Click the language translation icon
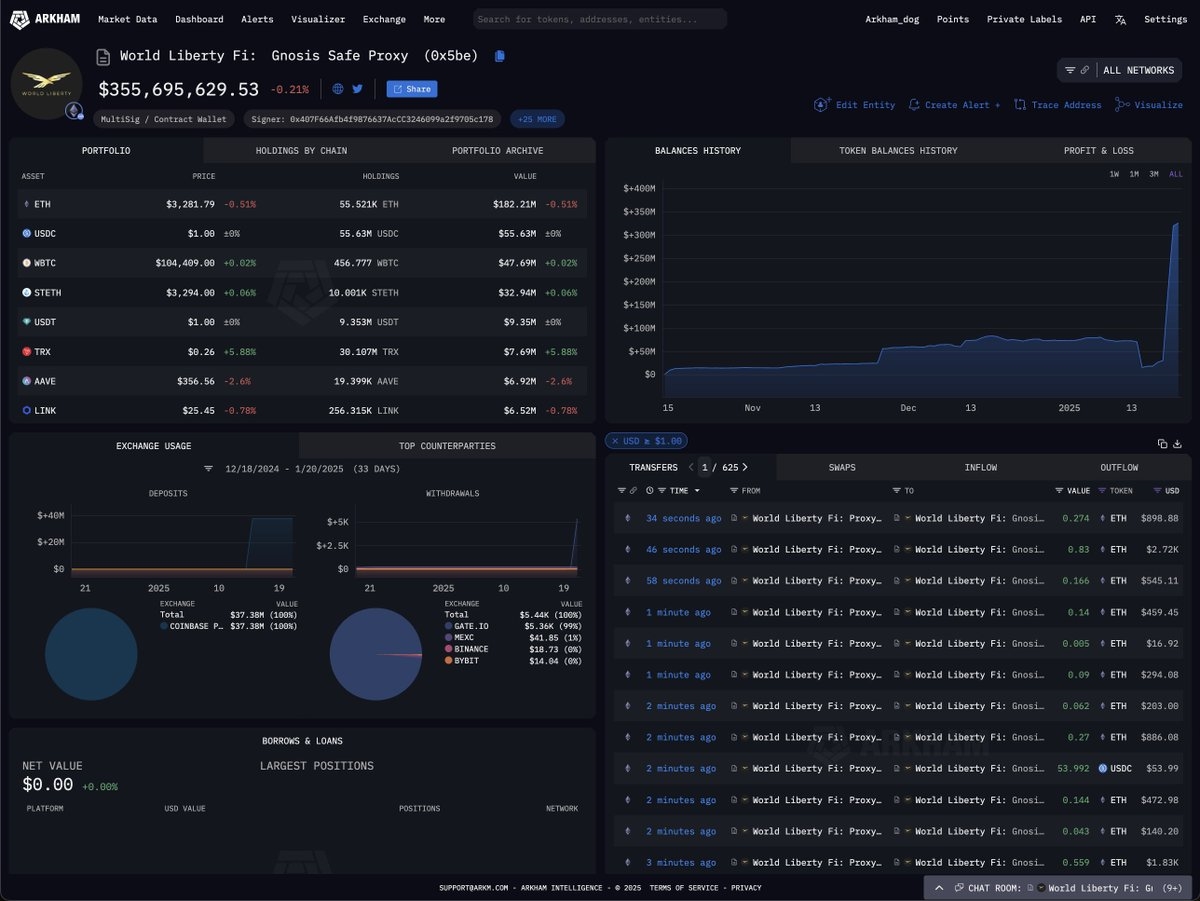1200x901 pixels. pos(1120,19)
